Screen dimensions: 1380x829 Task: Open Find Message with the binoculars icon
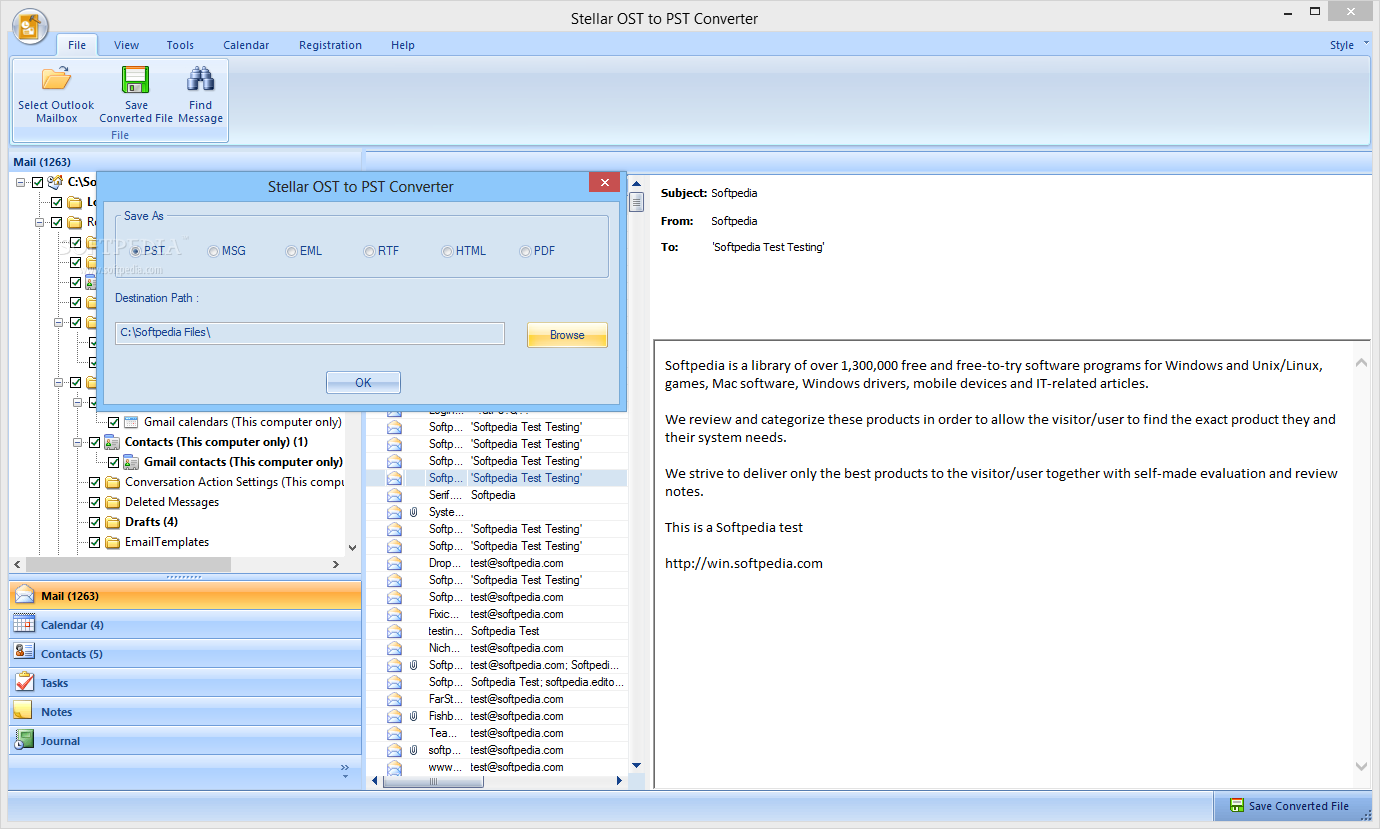(x=201, y=79)
